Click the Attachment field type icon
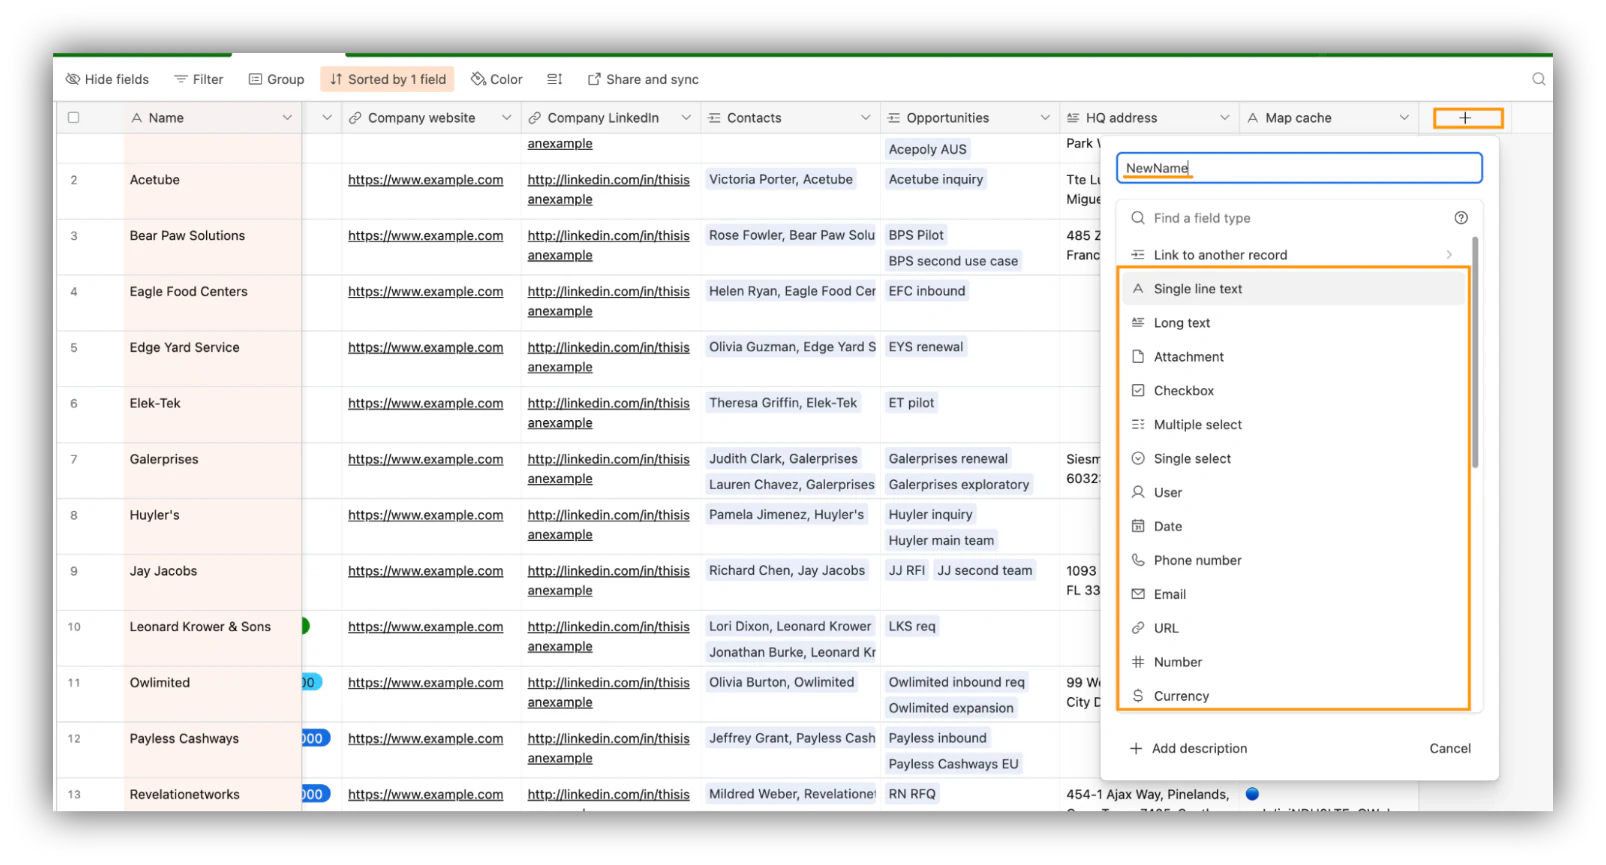 point(1138,357)
